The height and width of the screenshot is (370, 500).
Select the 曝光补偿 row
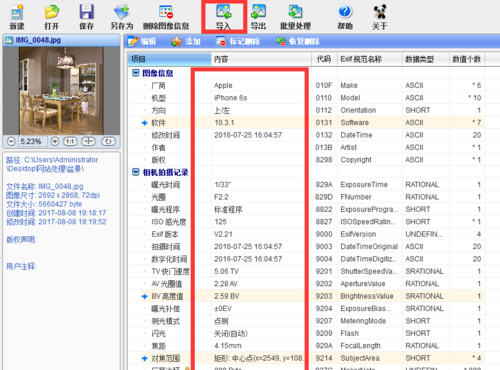tap(307, 308)
